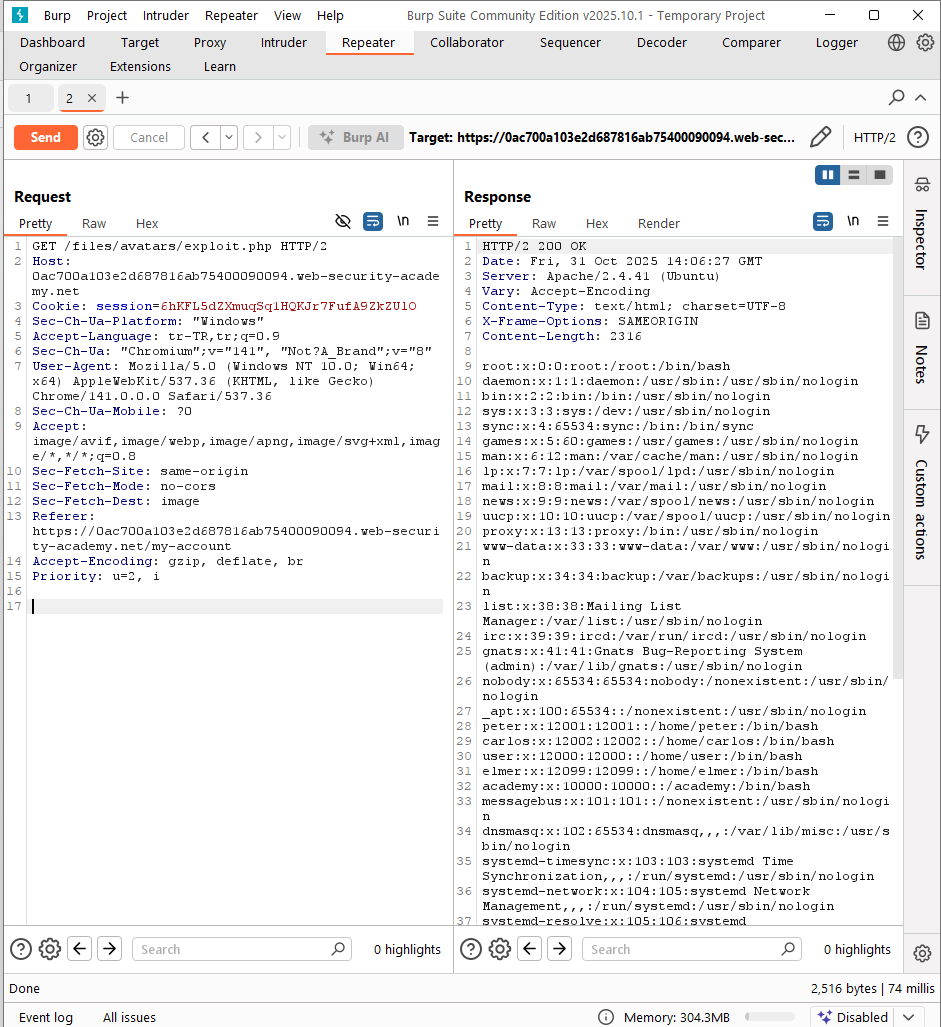The height and width of the screenshot is (1027, 941).
Task: Select the request Raw view tab
Action: [94, 223]
